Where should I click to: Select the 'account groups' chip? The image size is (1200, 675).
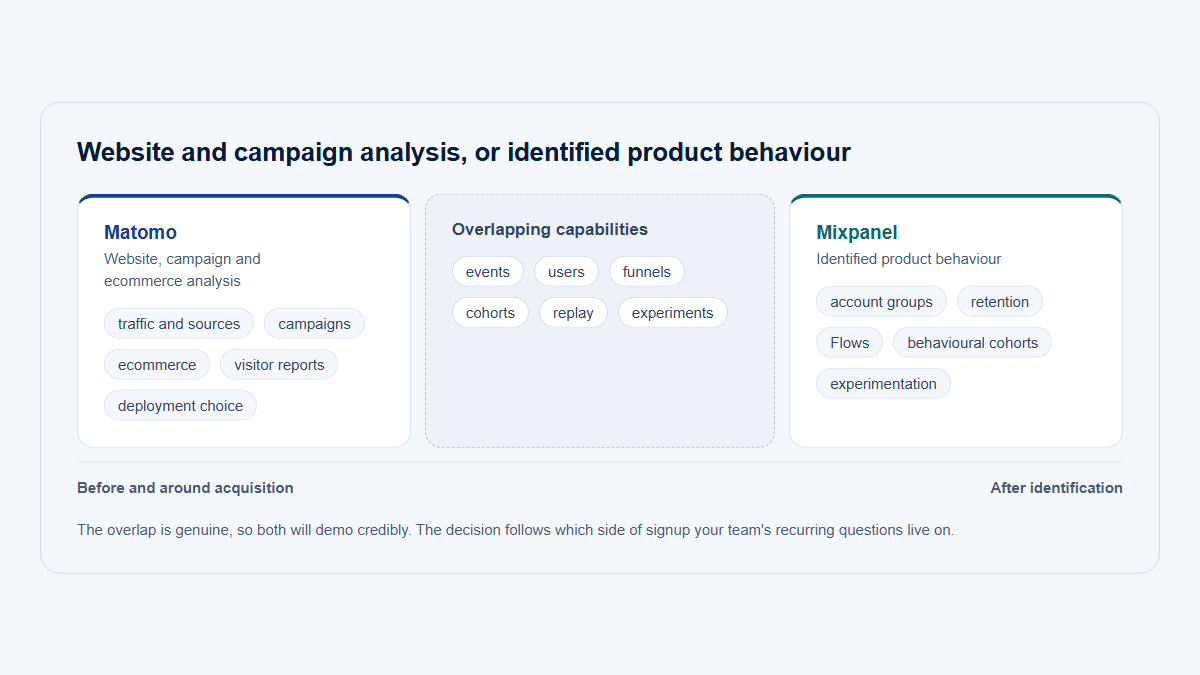[x=881, y=302]
